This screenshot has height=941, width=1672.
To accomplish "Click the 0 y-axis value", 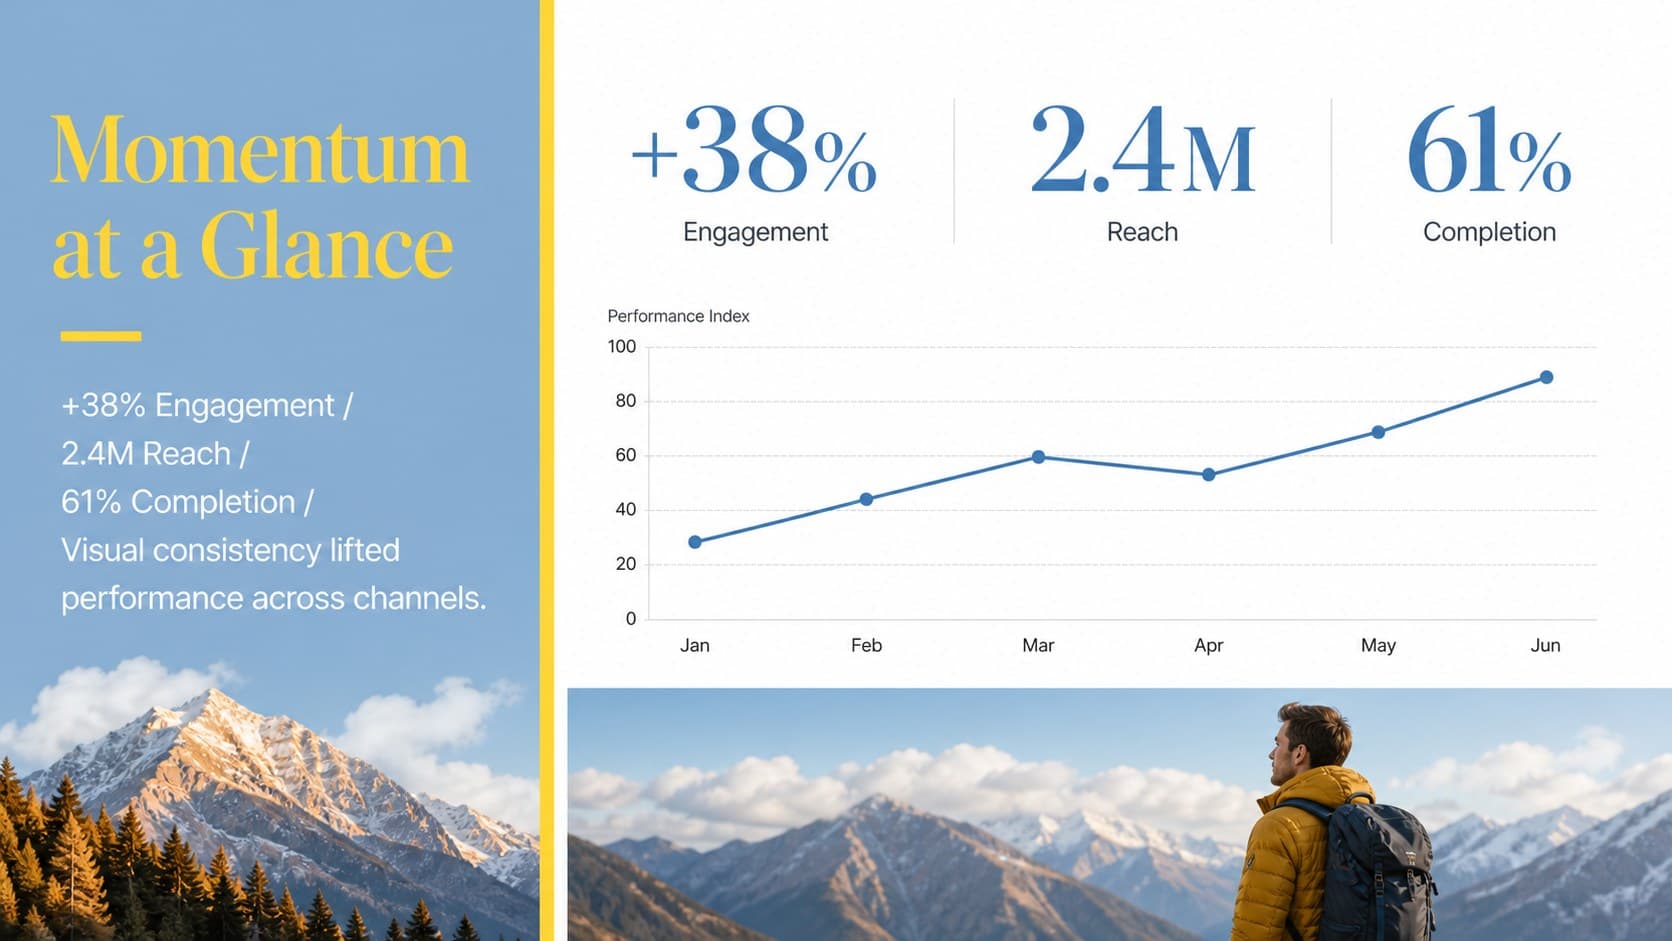I will point(631,619).
